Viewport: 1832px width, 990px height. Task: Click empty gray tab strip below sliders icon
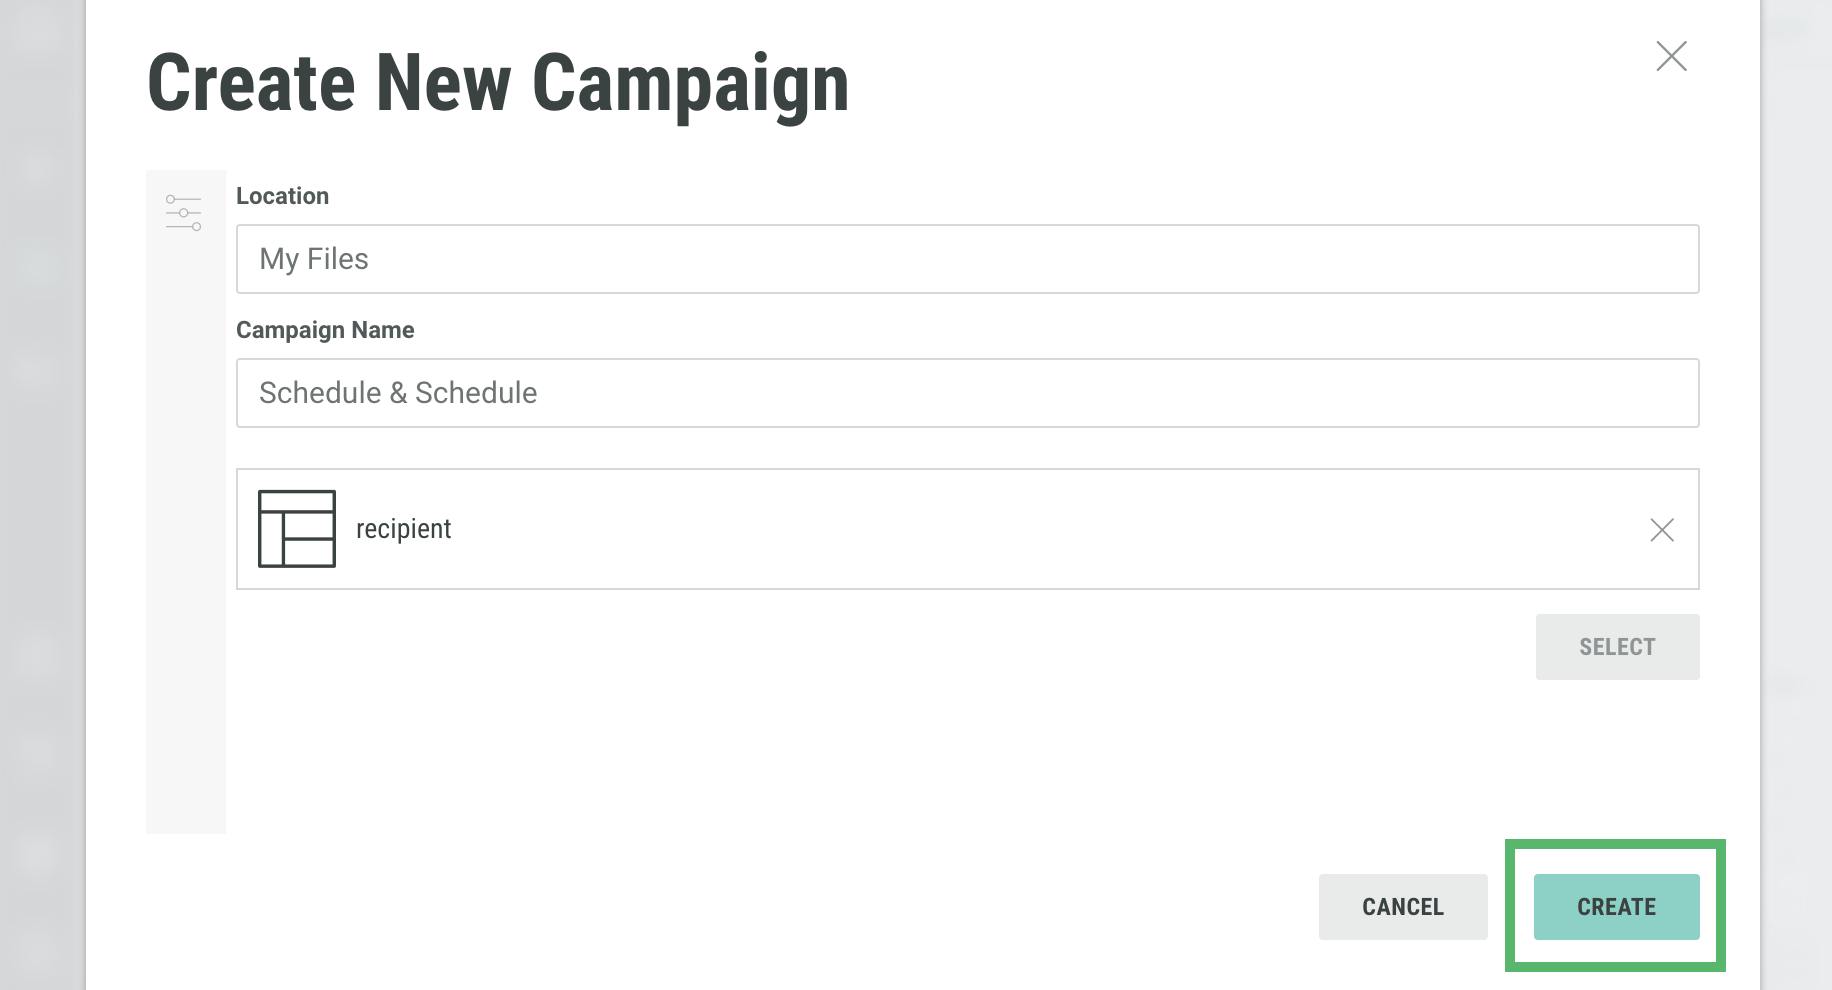tap(186, 550)
